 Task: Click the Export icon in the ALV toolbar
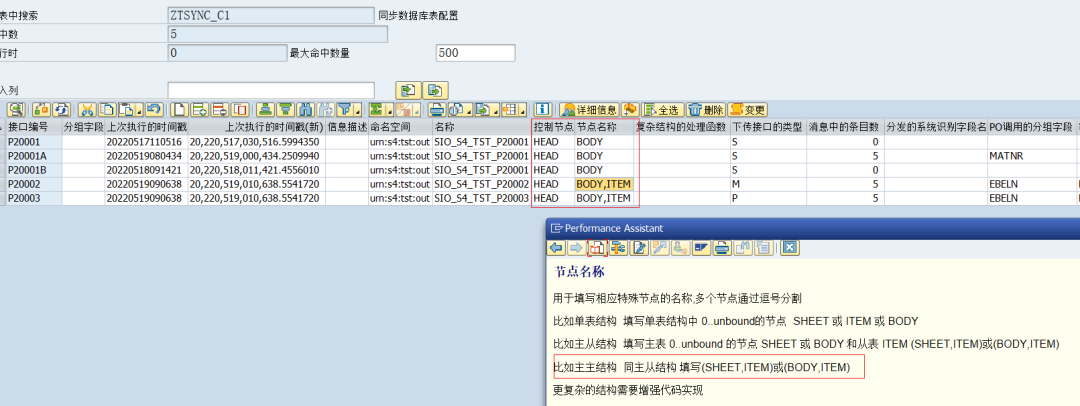tap(483, 110)
